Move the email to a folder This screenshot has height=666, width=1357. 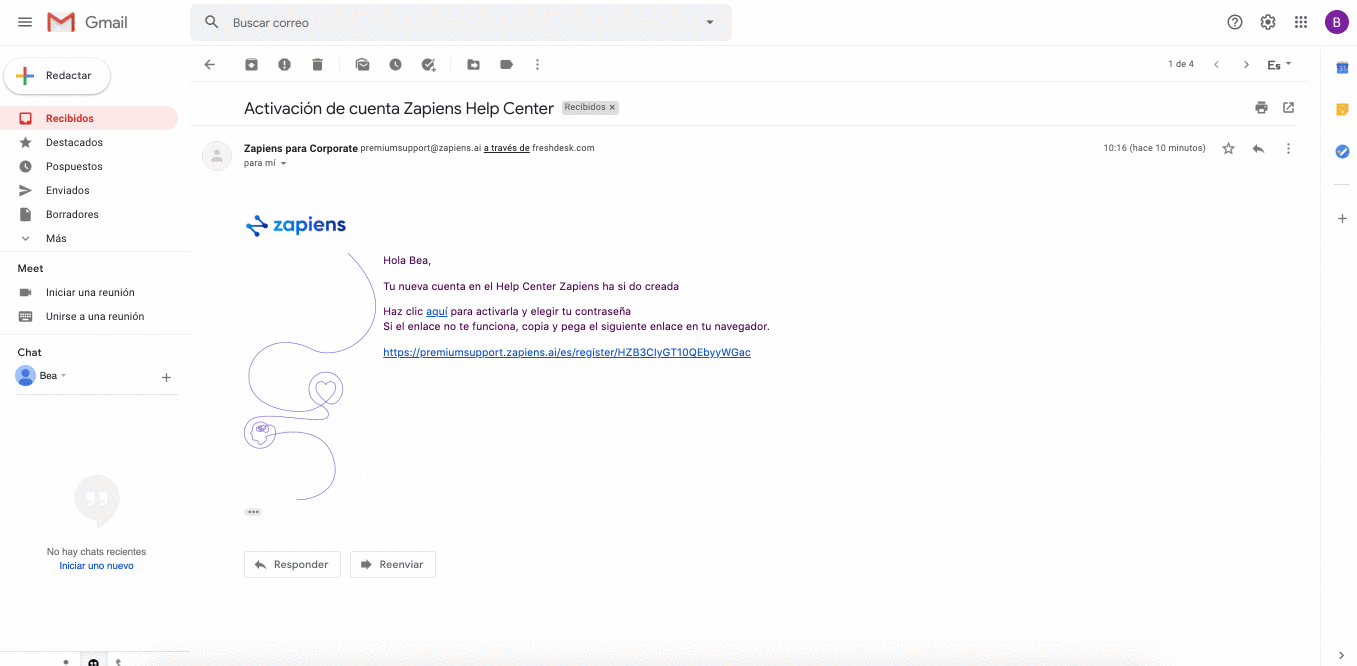tap(474, 64)
